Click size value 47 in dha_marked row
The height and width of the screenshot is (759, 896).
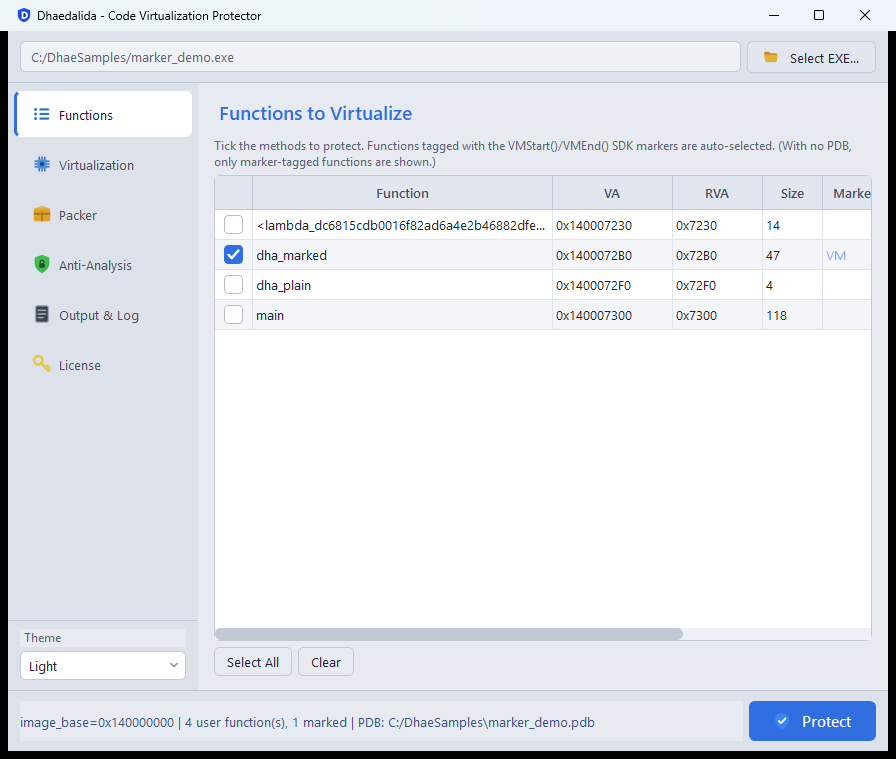[773, 255]
